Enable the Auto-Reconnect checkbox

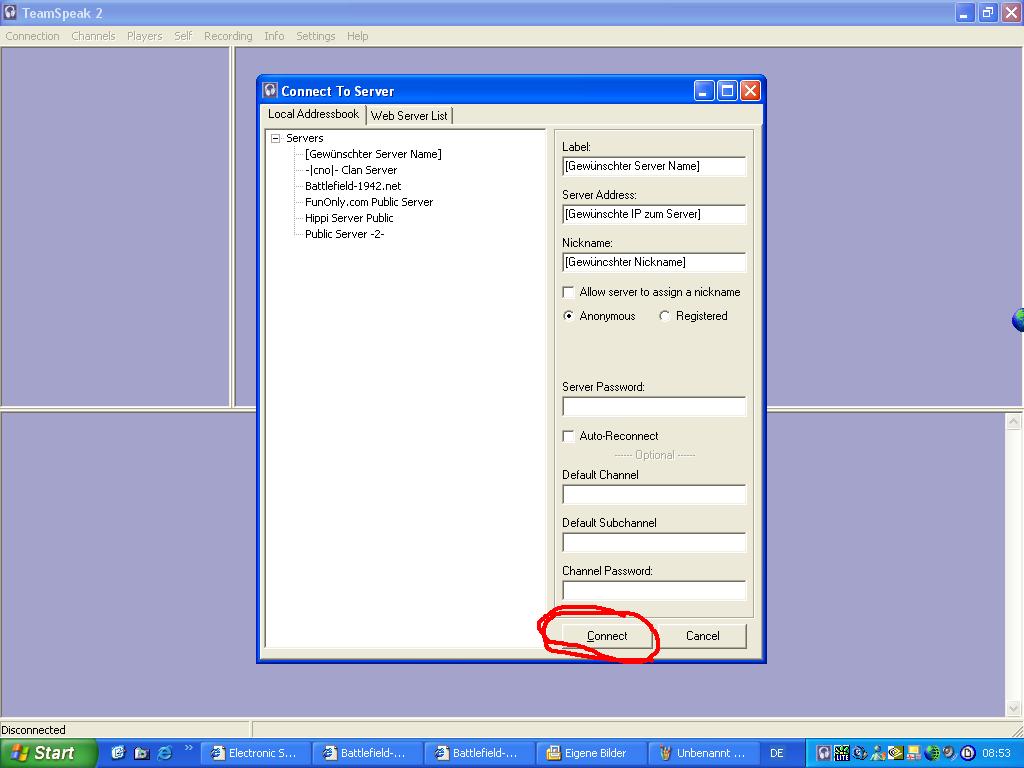tap(568, 436)
